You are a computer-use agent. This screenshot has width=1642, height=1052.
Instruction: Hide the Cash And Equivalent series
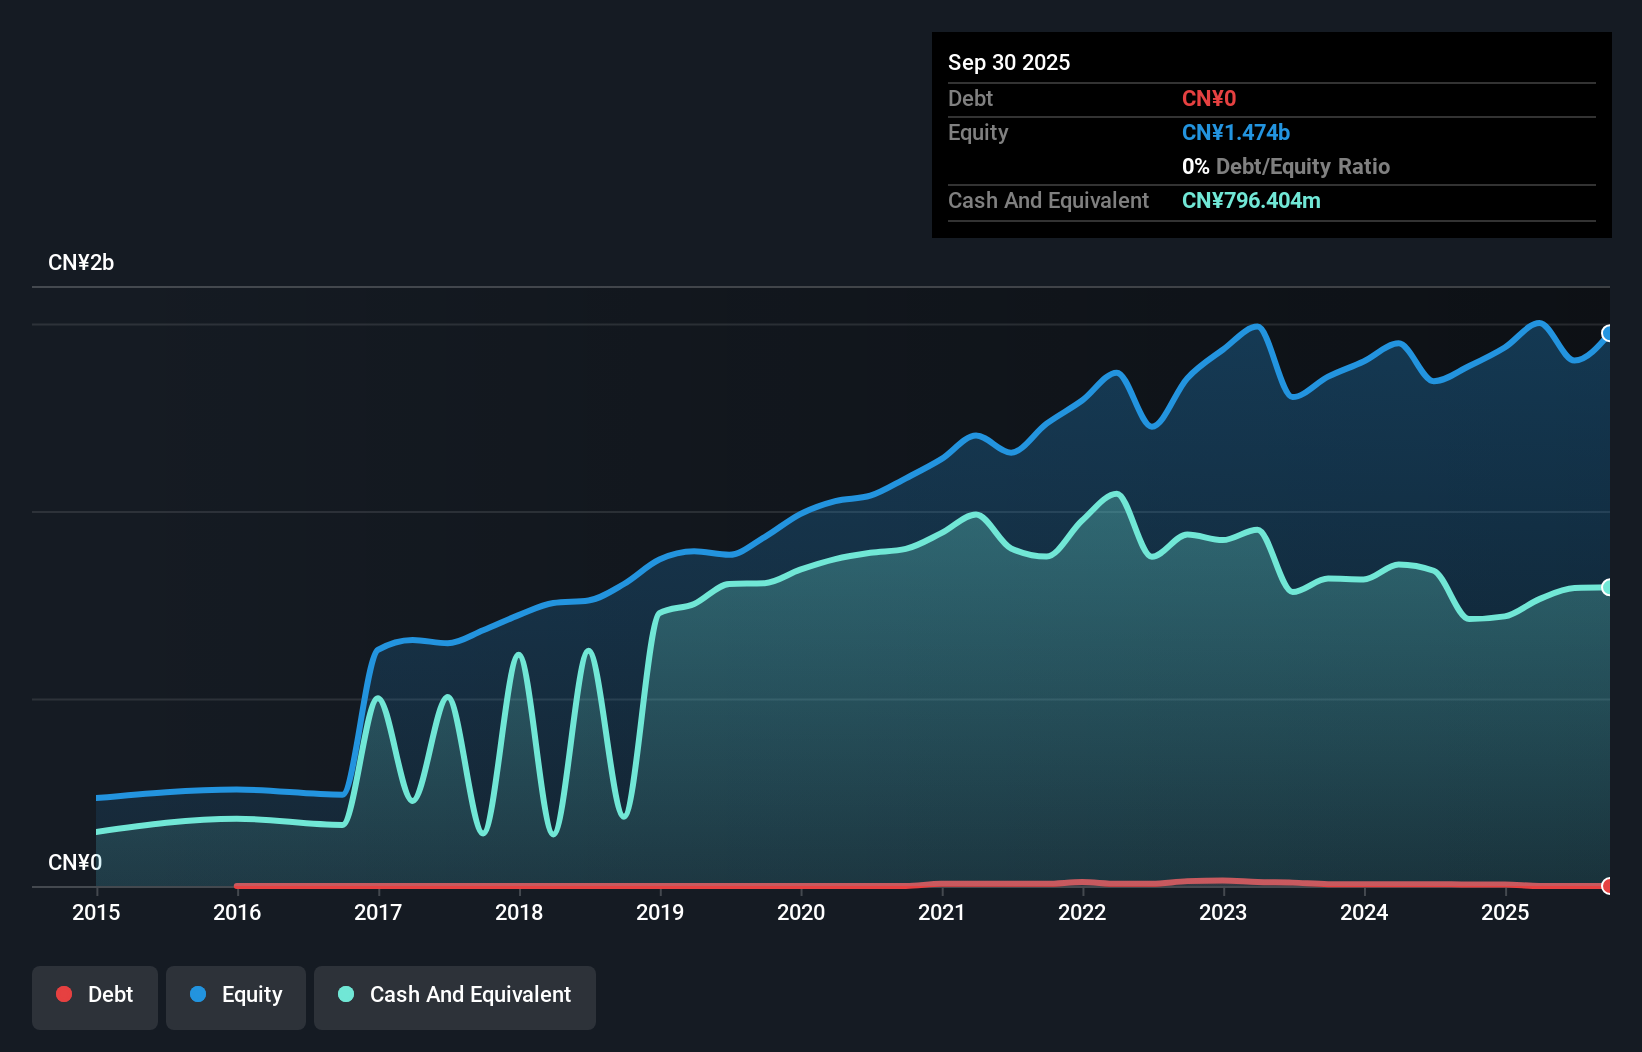click(455, 996)
